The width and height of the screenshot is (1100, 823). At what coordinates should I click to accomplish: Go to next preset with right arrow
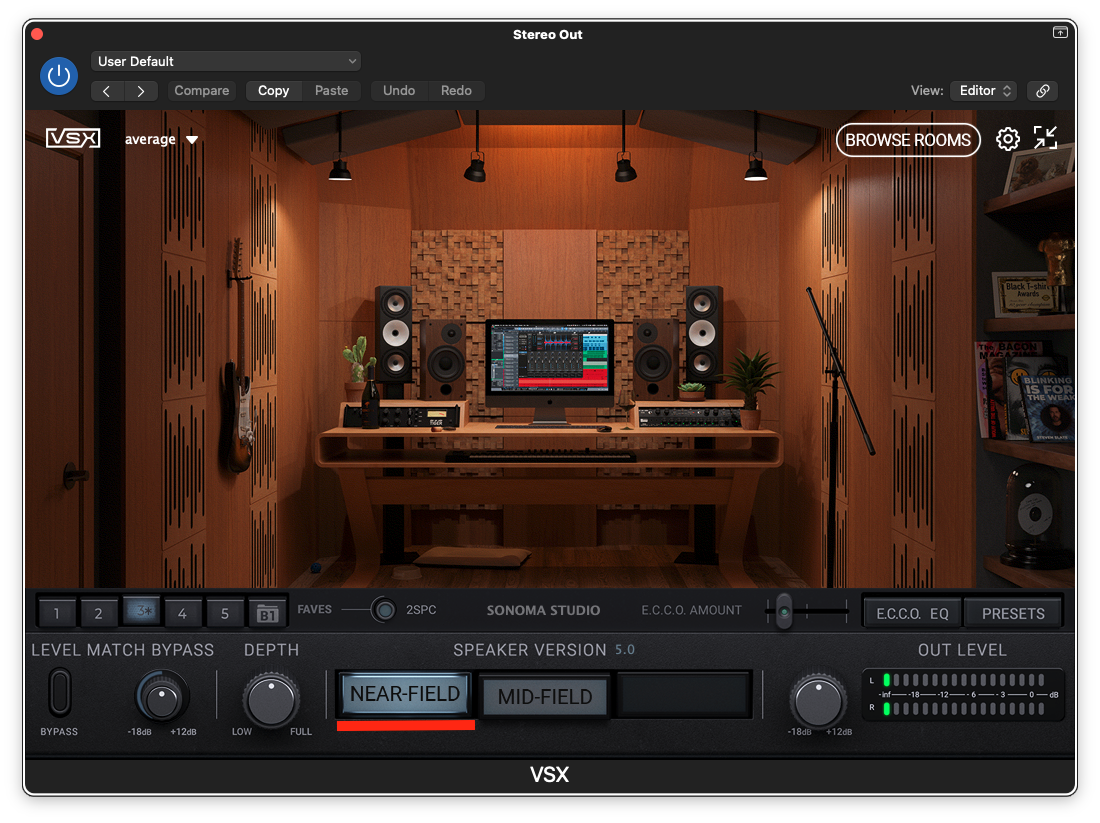click(141, 91)
